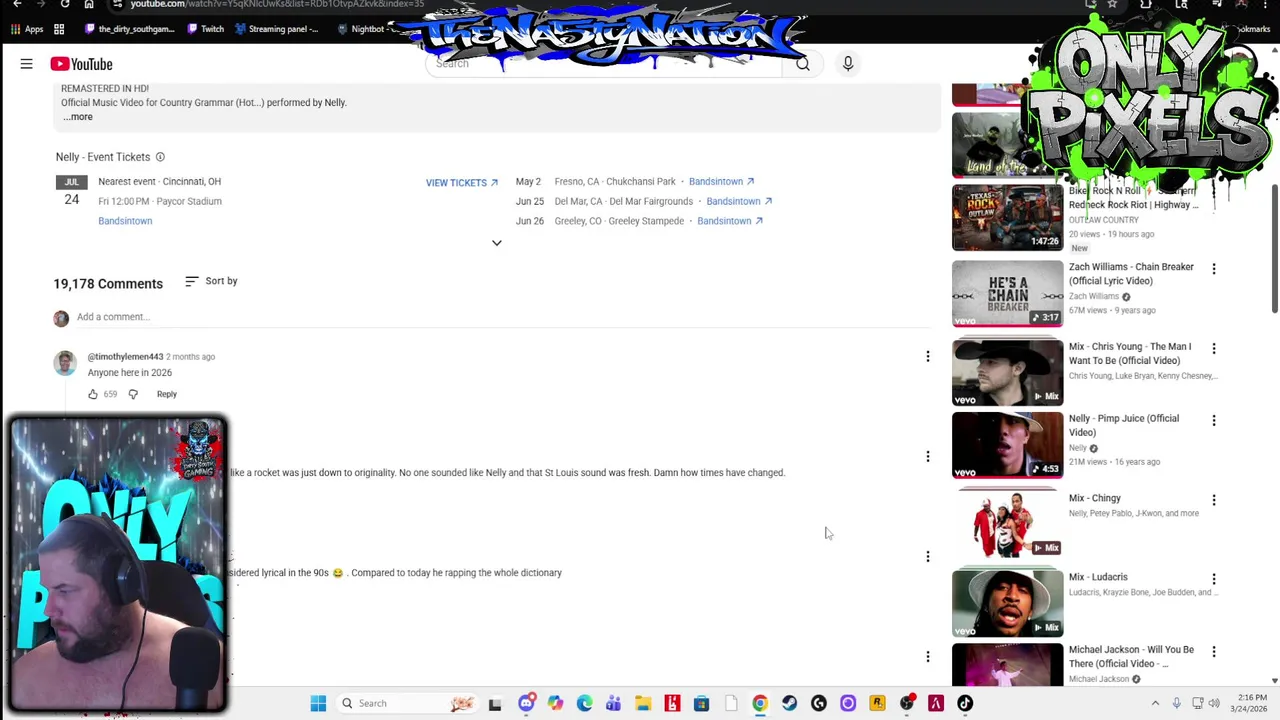Open the YouTube hamburger guide menu
The height and width of the screenshot is (720, 1280).
point(26,64)
